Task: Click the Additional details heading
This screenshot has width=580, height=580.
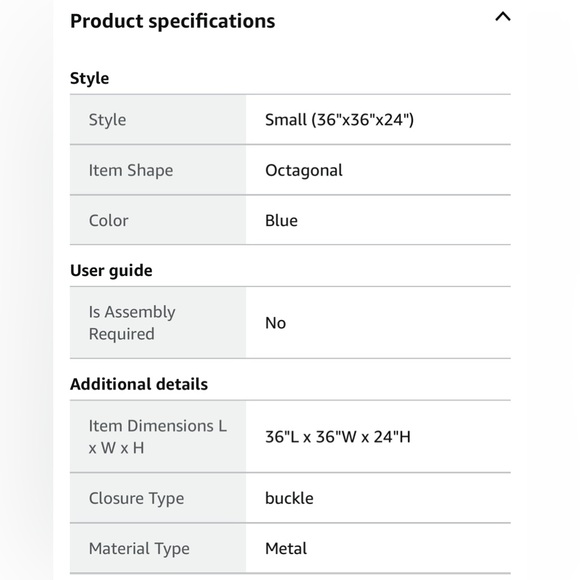Action: (x=139, y=384)
